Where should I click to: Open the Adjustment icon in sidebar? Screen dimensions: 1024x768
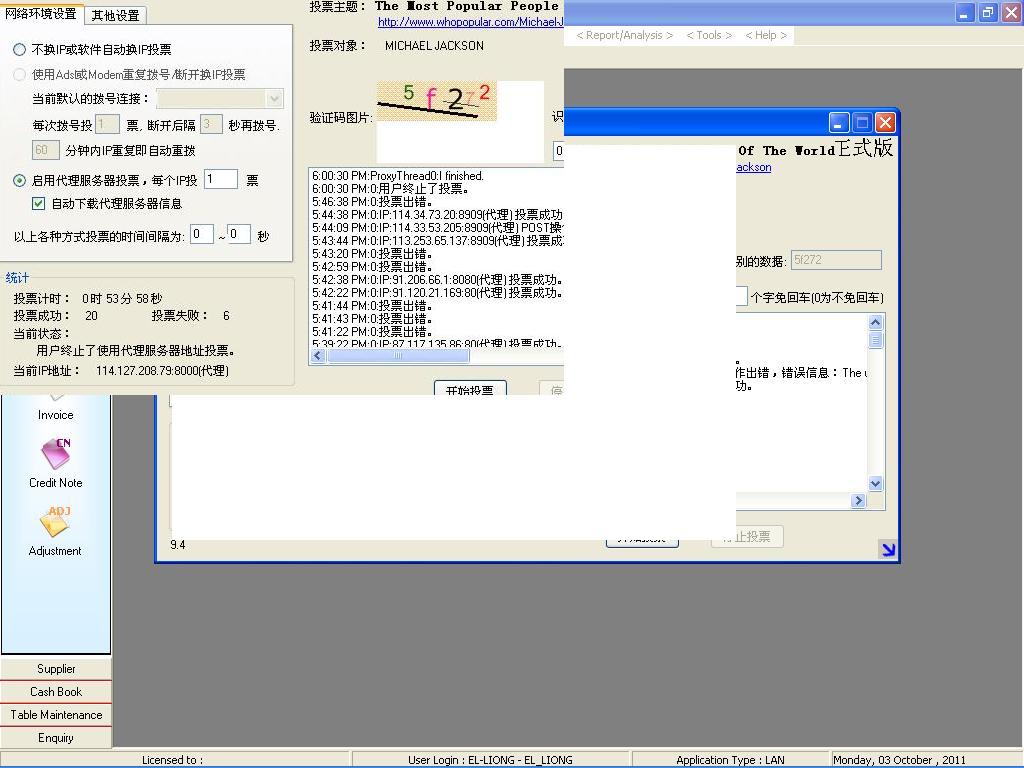pos(55,523)
